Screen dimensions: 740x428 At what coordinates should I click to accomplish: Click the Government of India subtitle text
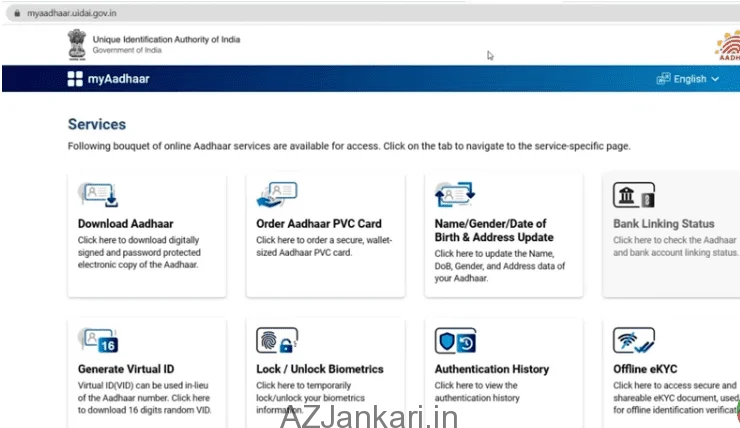pyautogui.click(x=127, y=50)
